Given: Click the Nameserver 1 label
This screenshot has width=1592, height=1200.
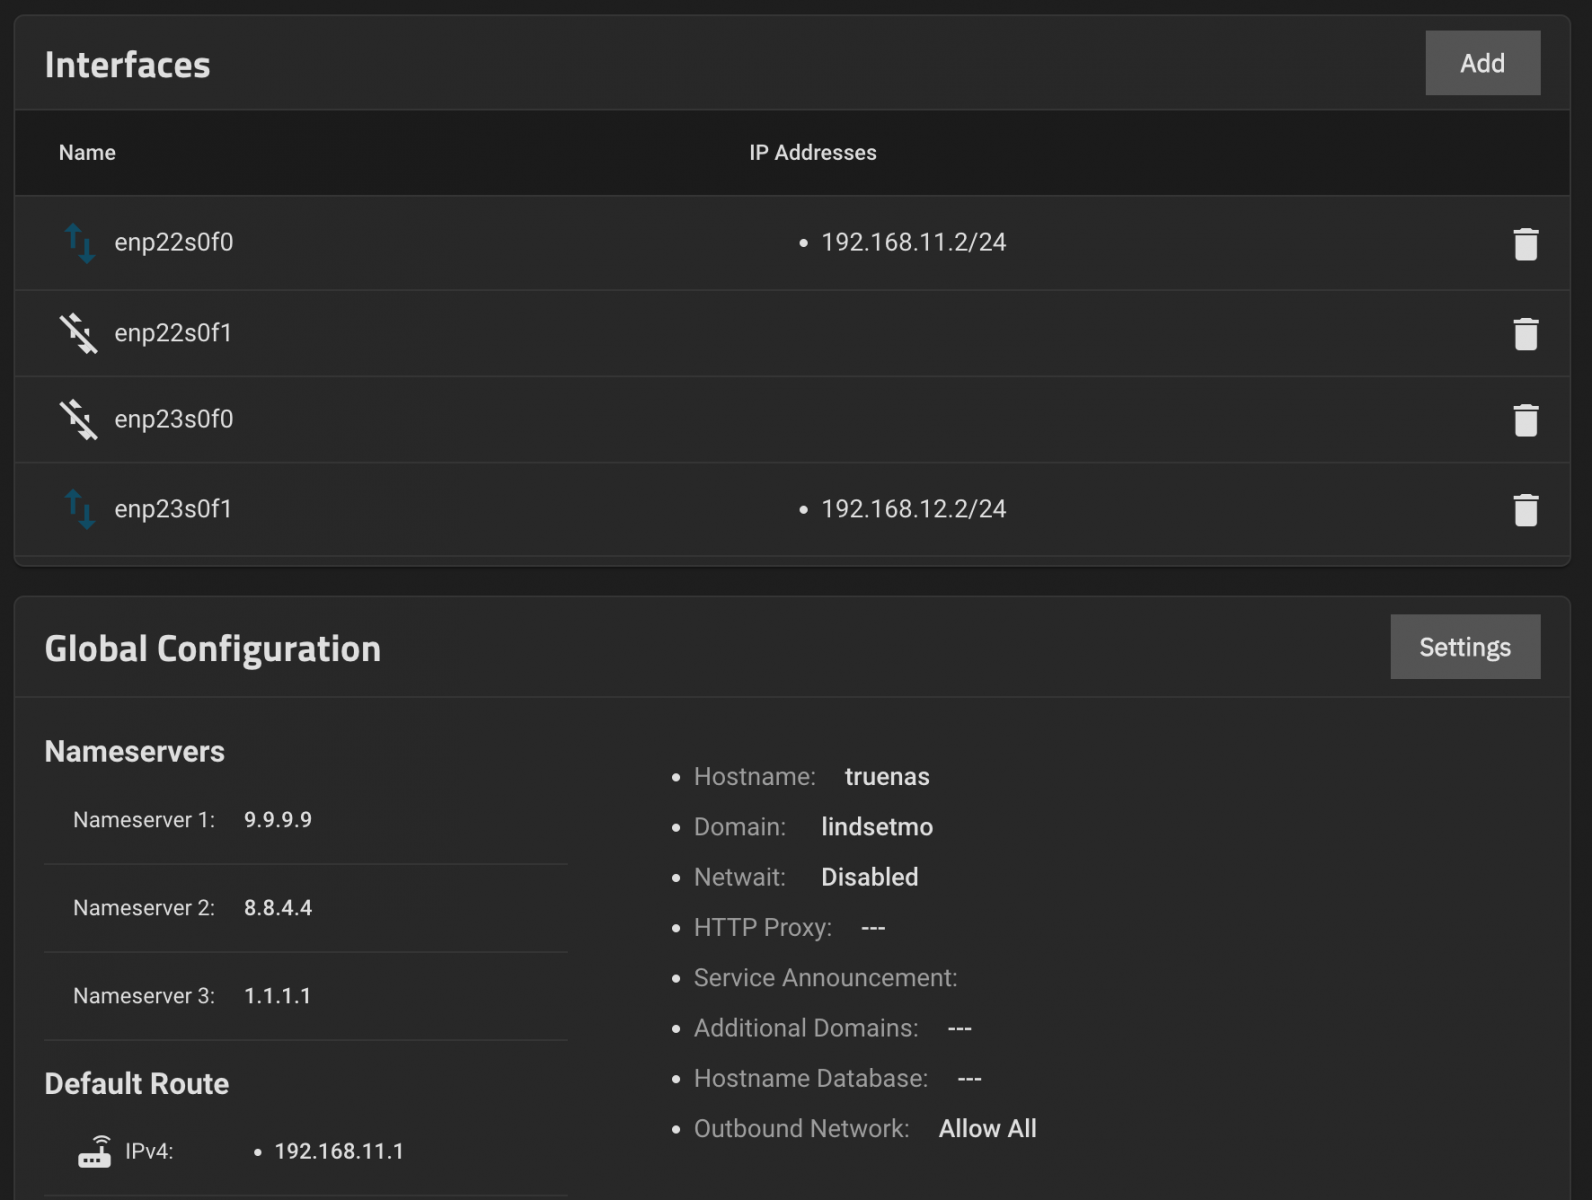Looking at the screenshot, I should (144, 820).
